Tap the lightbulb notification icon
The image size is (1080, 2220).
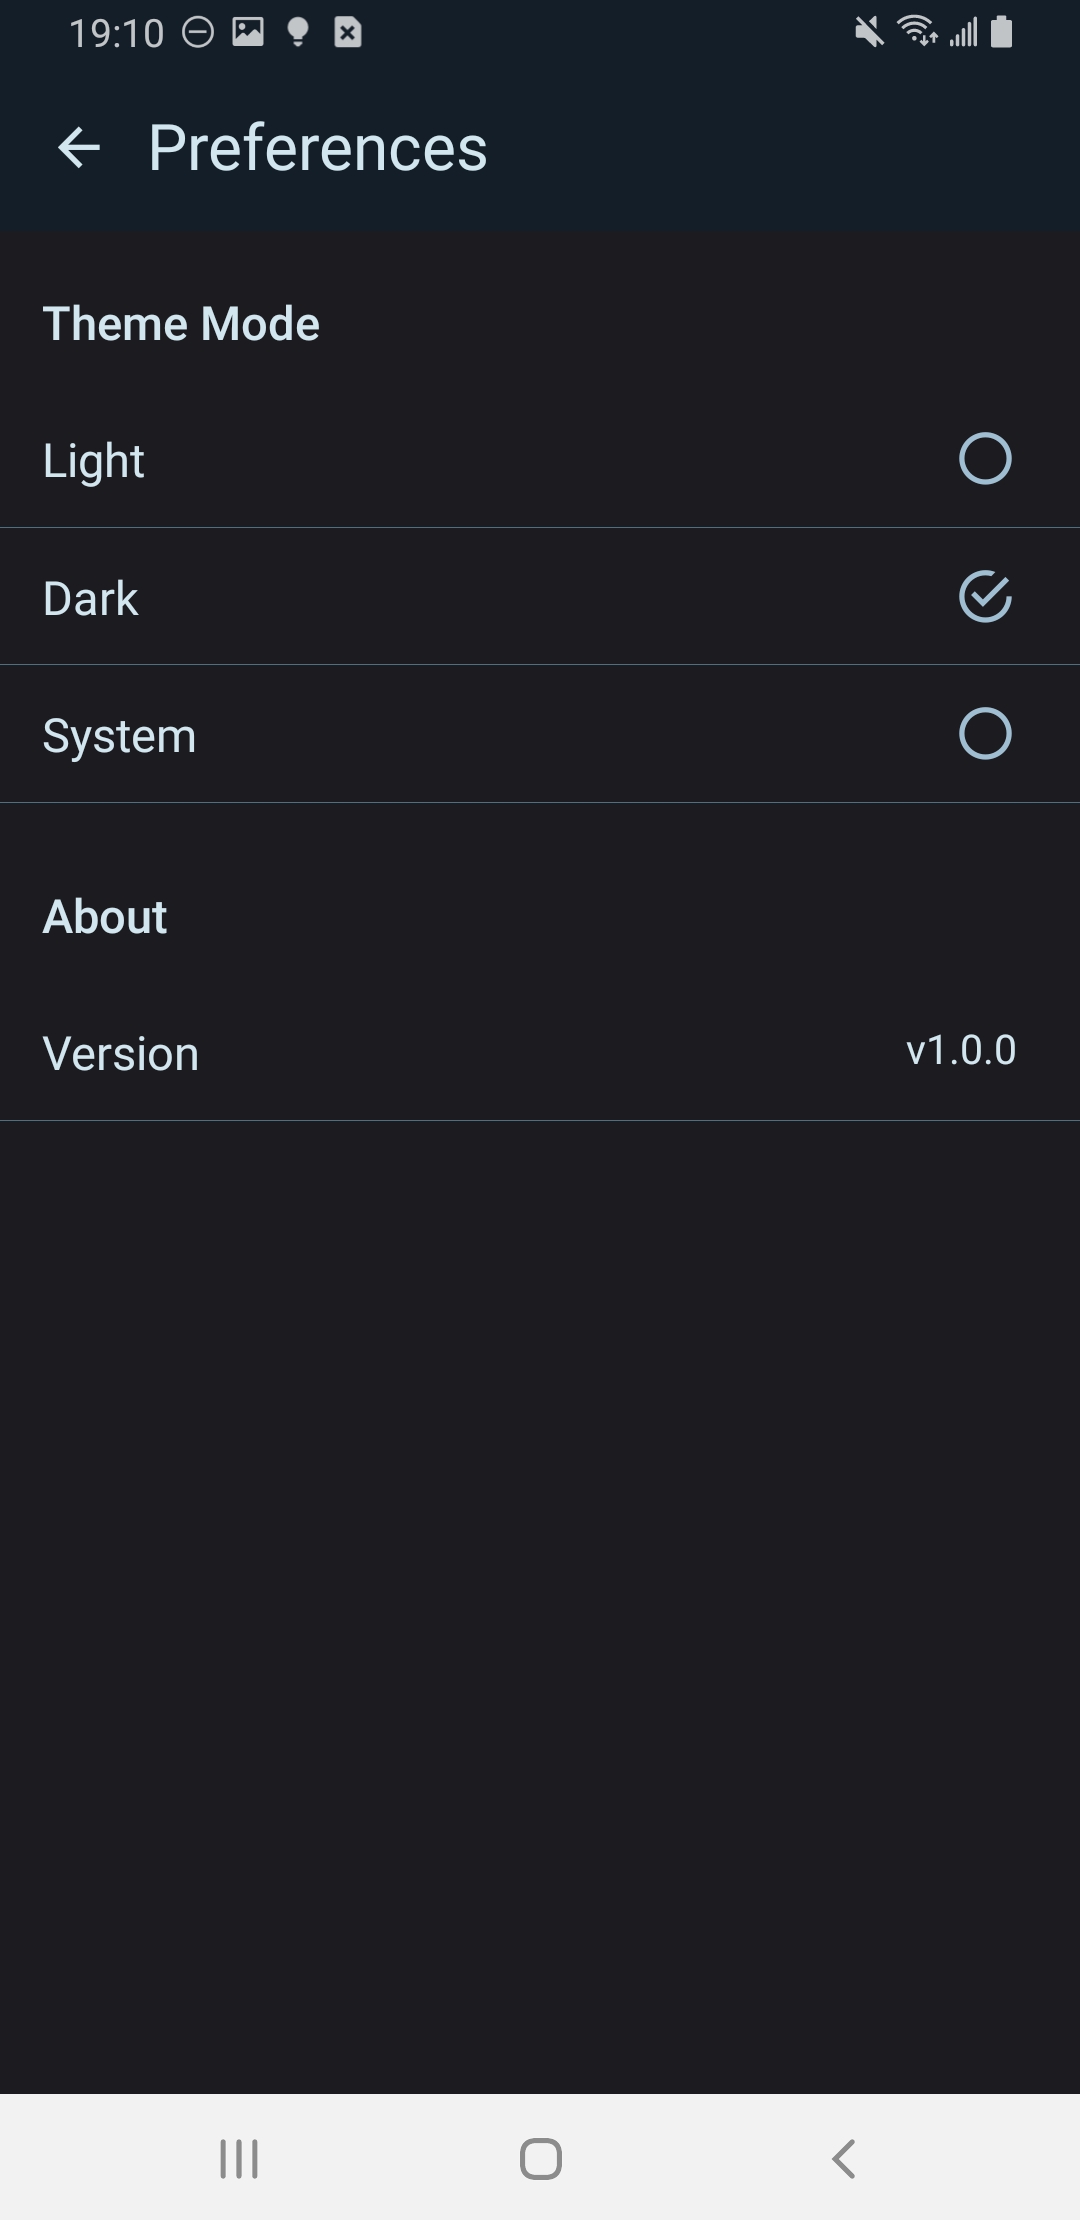[x=297, y=33]
